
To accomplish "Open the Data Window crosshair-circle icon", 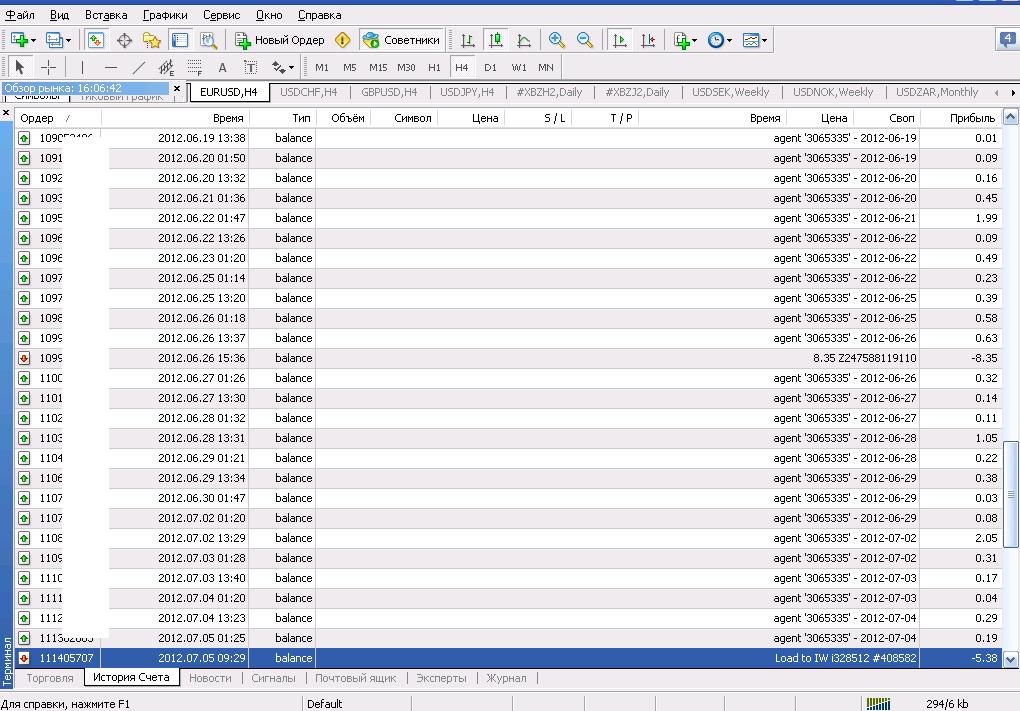I will 124,40.
